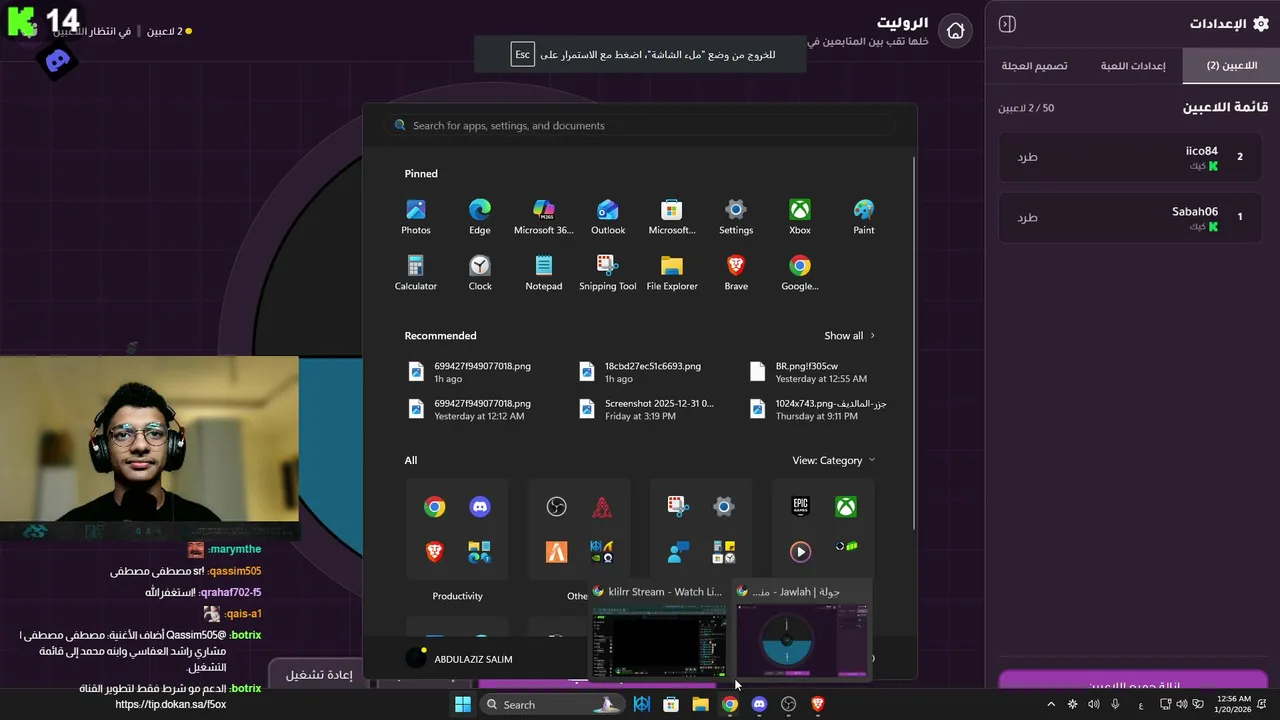Open the ABDULAZIZ SALIM user profile

[x=459, y=658]
